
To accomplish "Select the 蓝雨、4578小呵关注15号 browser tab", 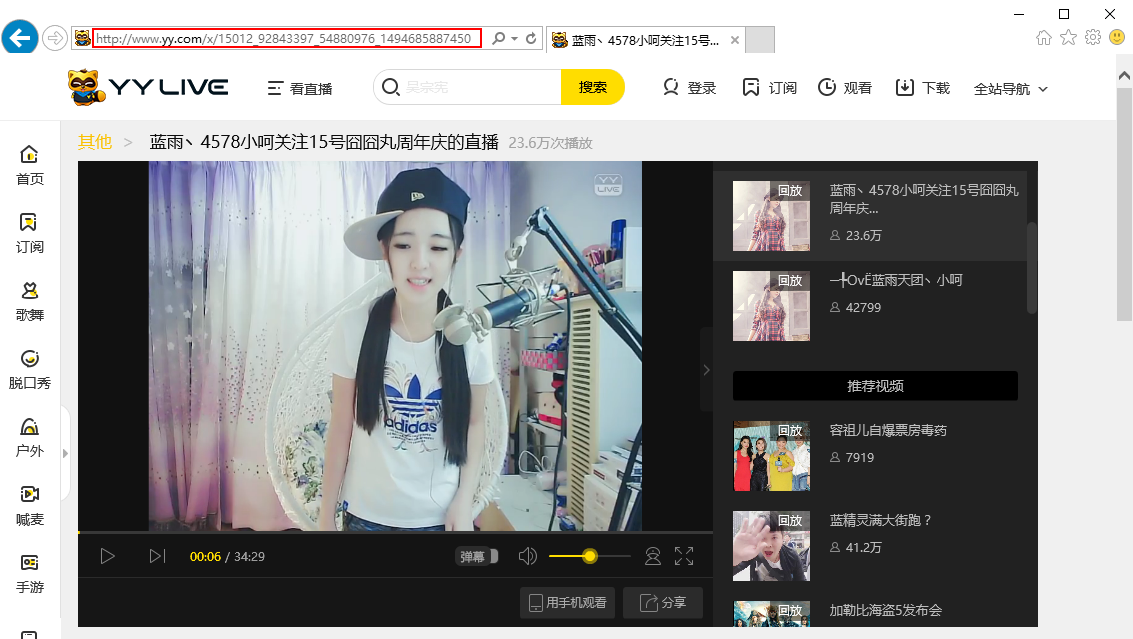I will (645, 40).
